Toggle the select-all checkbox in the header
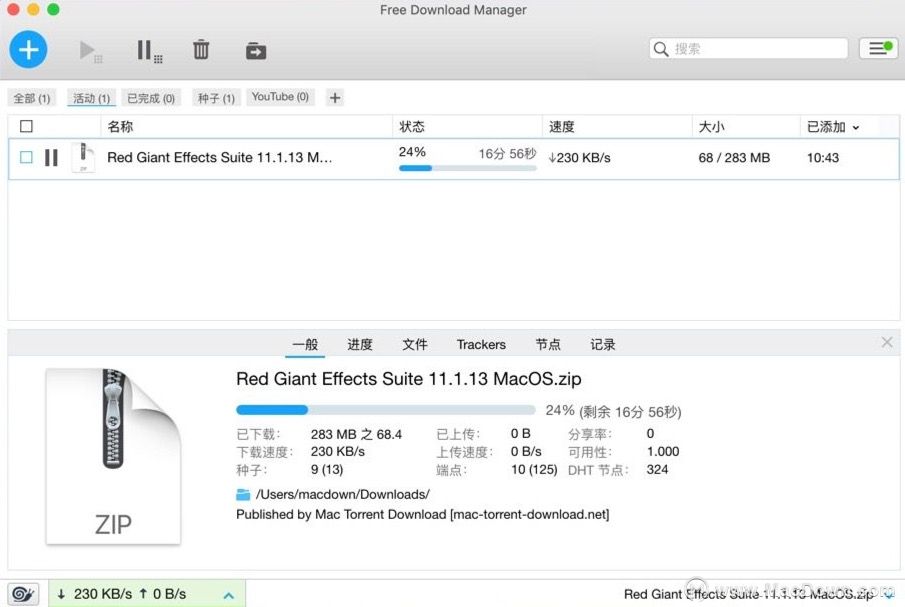This screenshot has height=607, width=905. point(26,126)
